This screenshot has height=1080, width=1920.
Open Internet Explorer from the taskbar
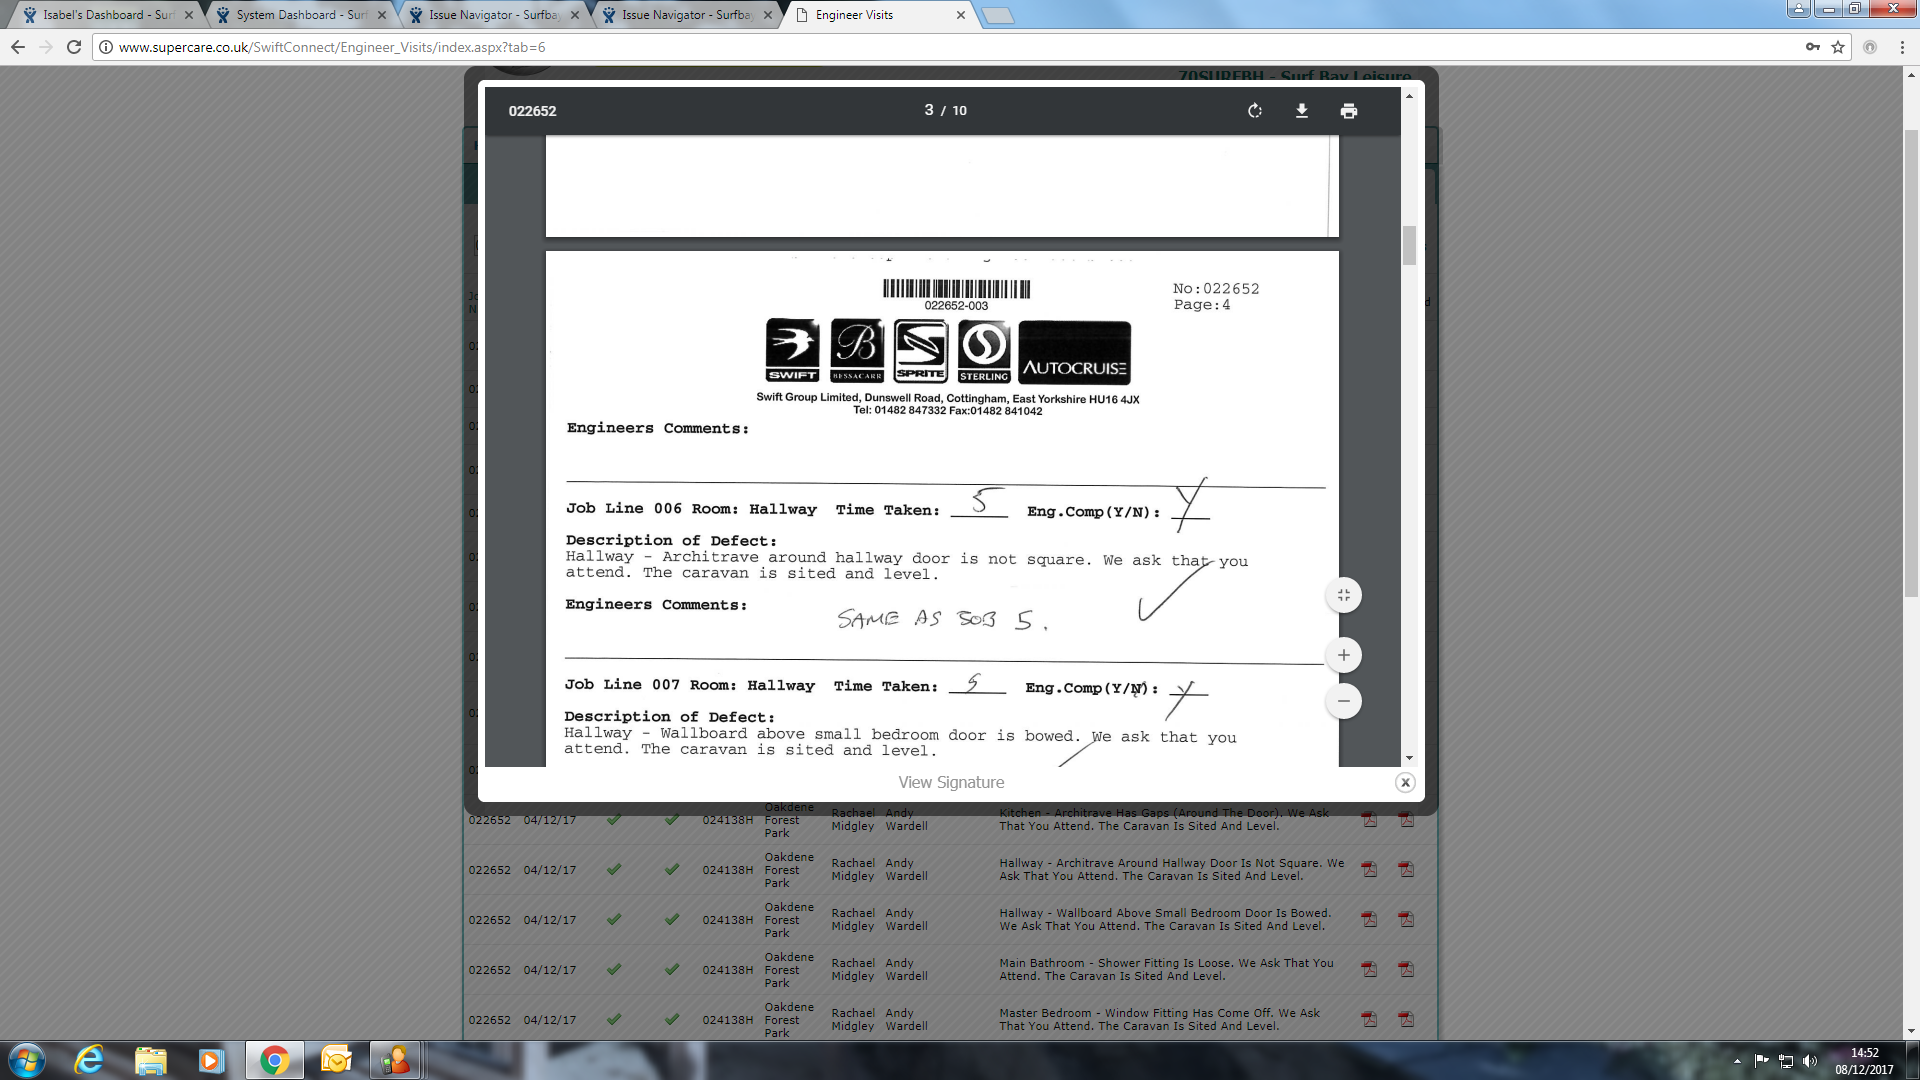(89, 1060)
